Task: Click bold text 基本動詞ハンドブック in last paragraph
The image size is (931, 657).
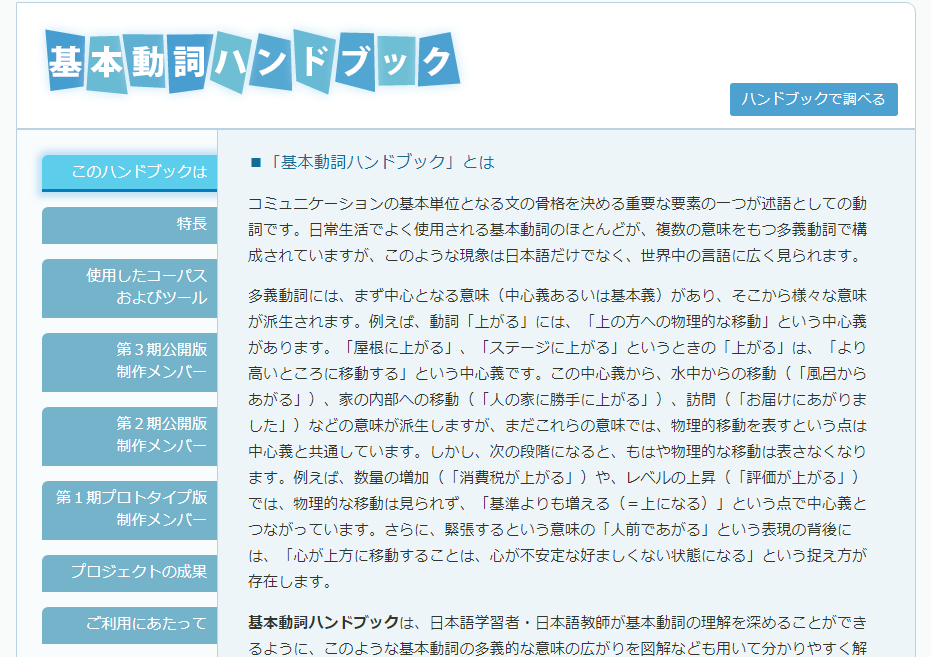Action: tap(324, 623)
